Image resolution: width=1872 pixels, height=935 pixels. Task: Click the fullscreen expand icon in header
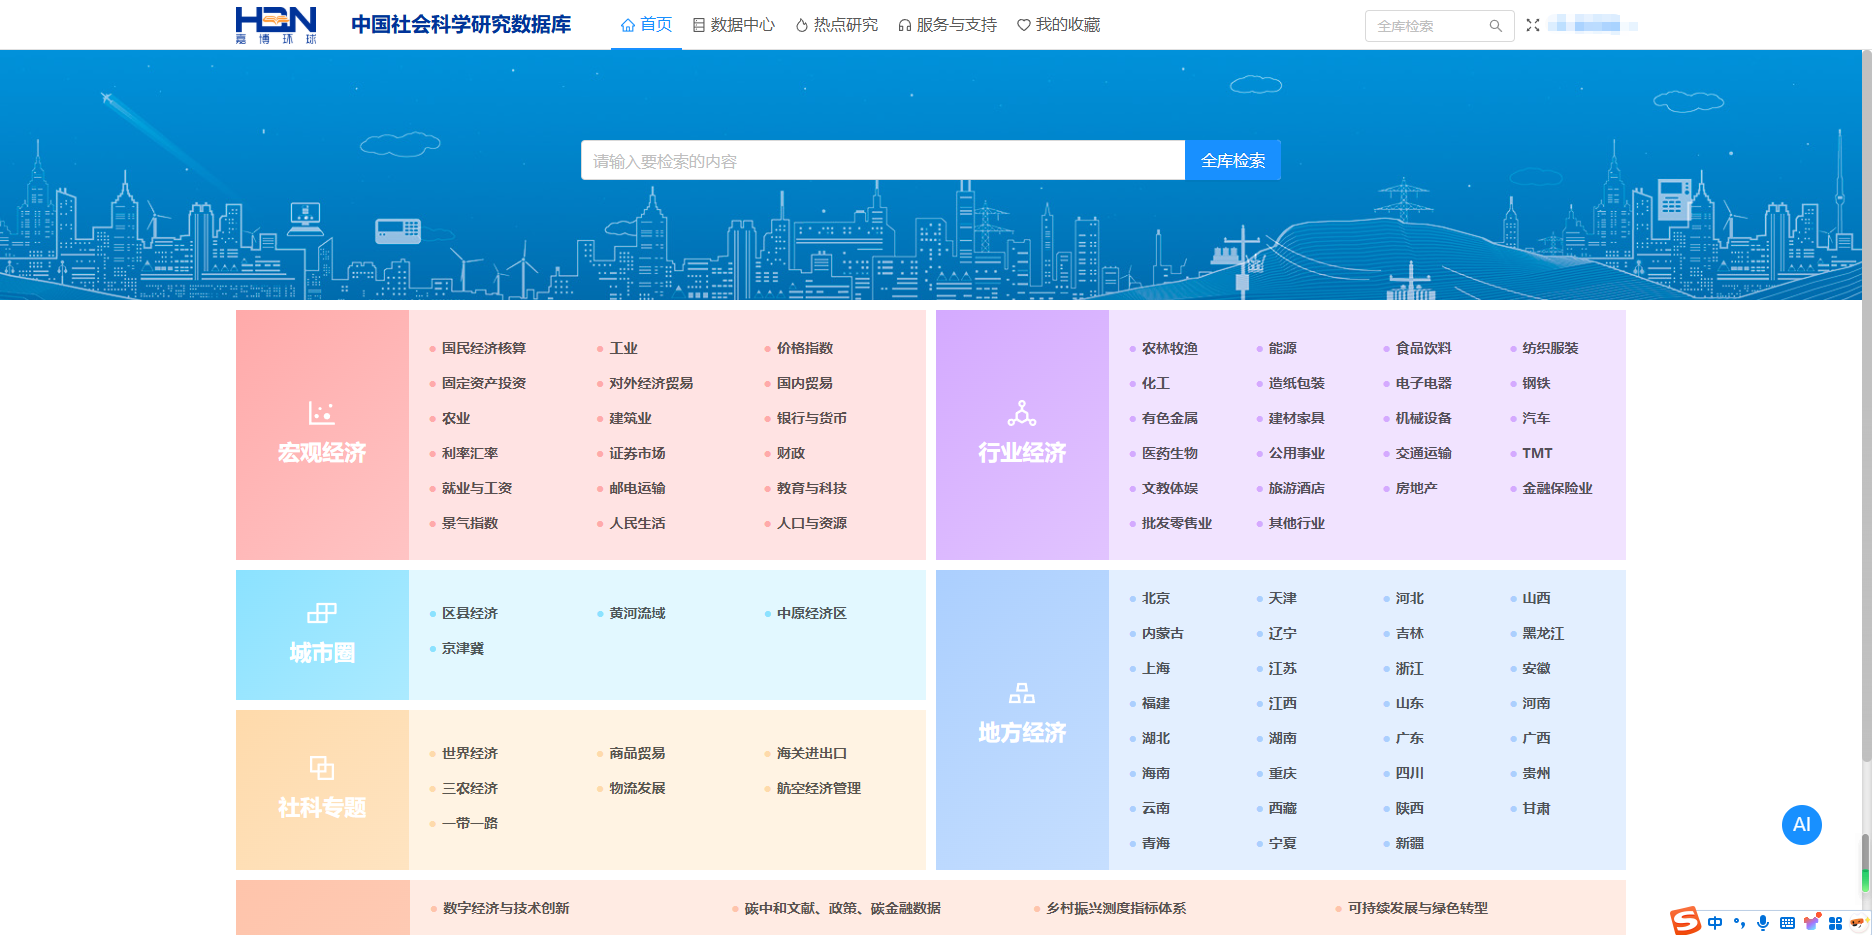click(1533, 25)
